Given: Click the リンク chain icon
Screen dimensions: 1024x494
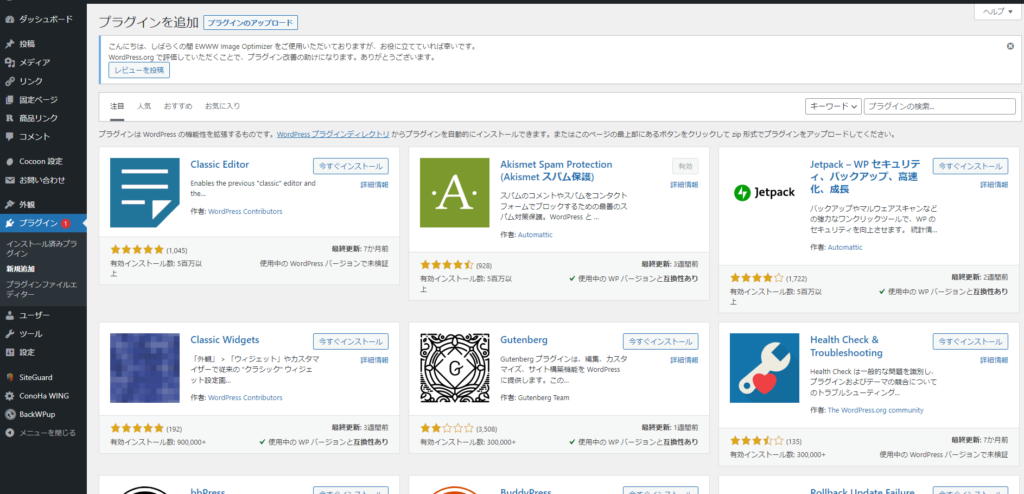Looking at the screenshot, I should tap(10, 81).
